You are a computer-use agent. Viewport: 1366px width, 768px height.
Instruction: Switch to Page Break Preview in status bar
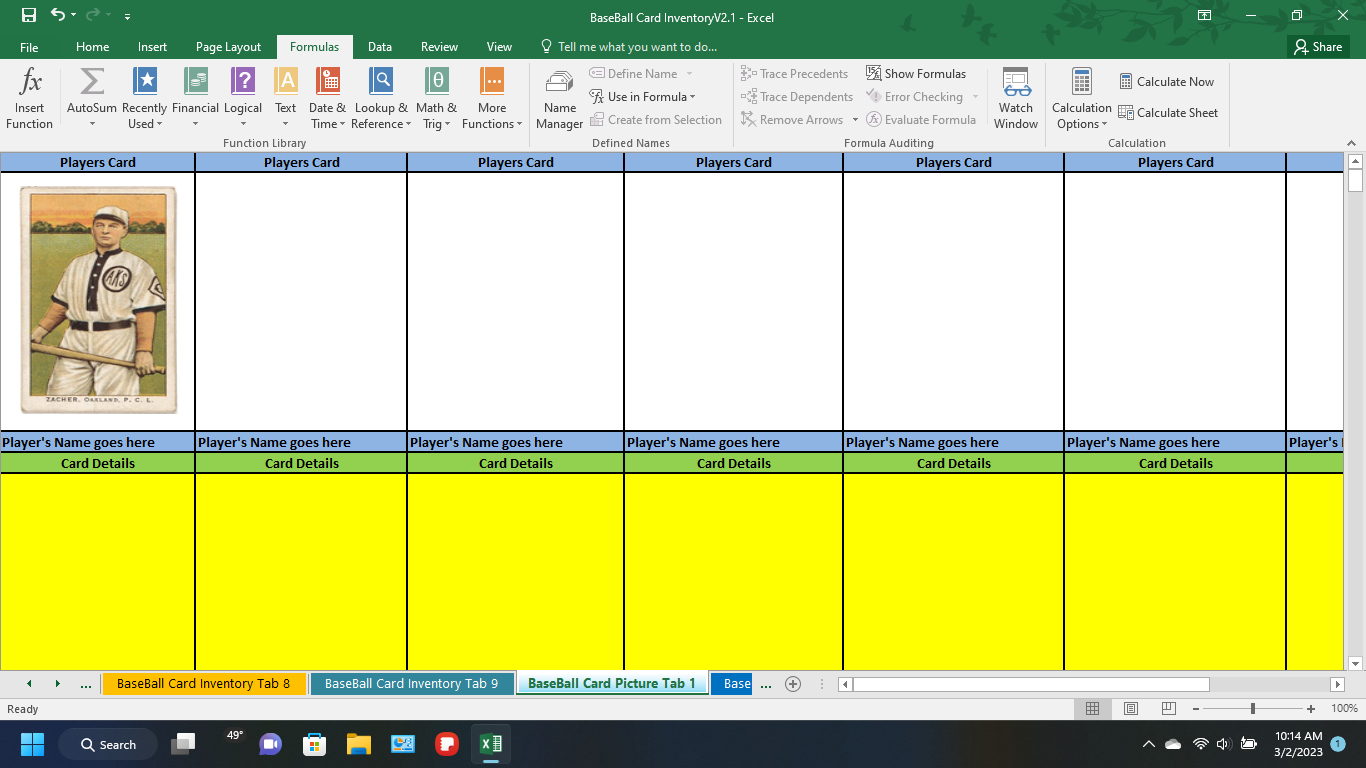1168,709
